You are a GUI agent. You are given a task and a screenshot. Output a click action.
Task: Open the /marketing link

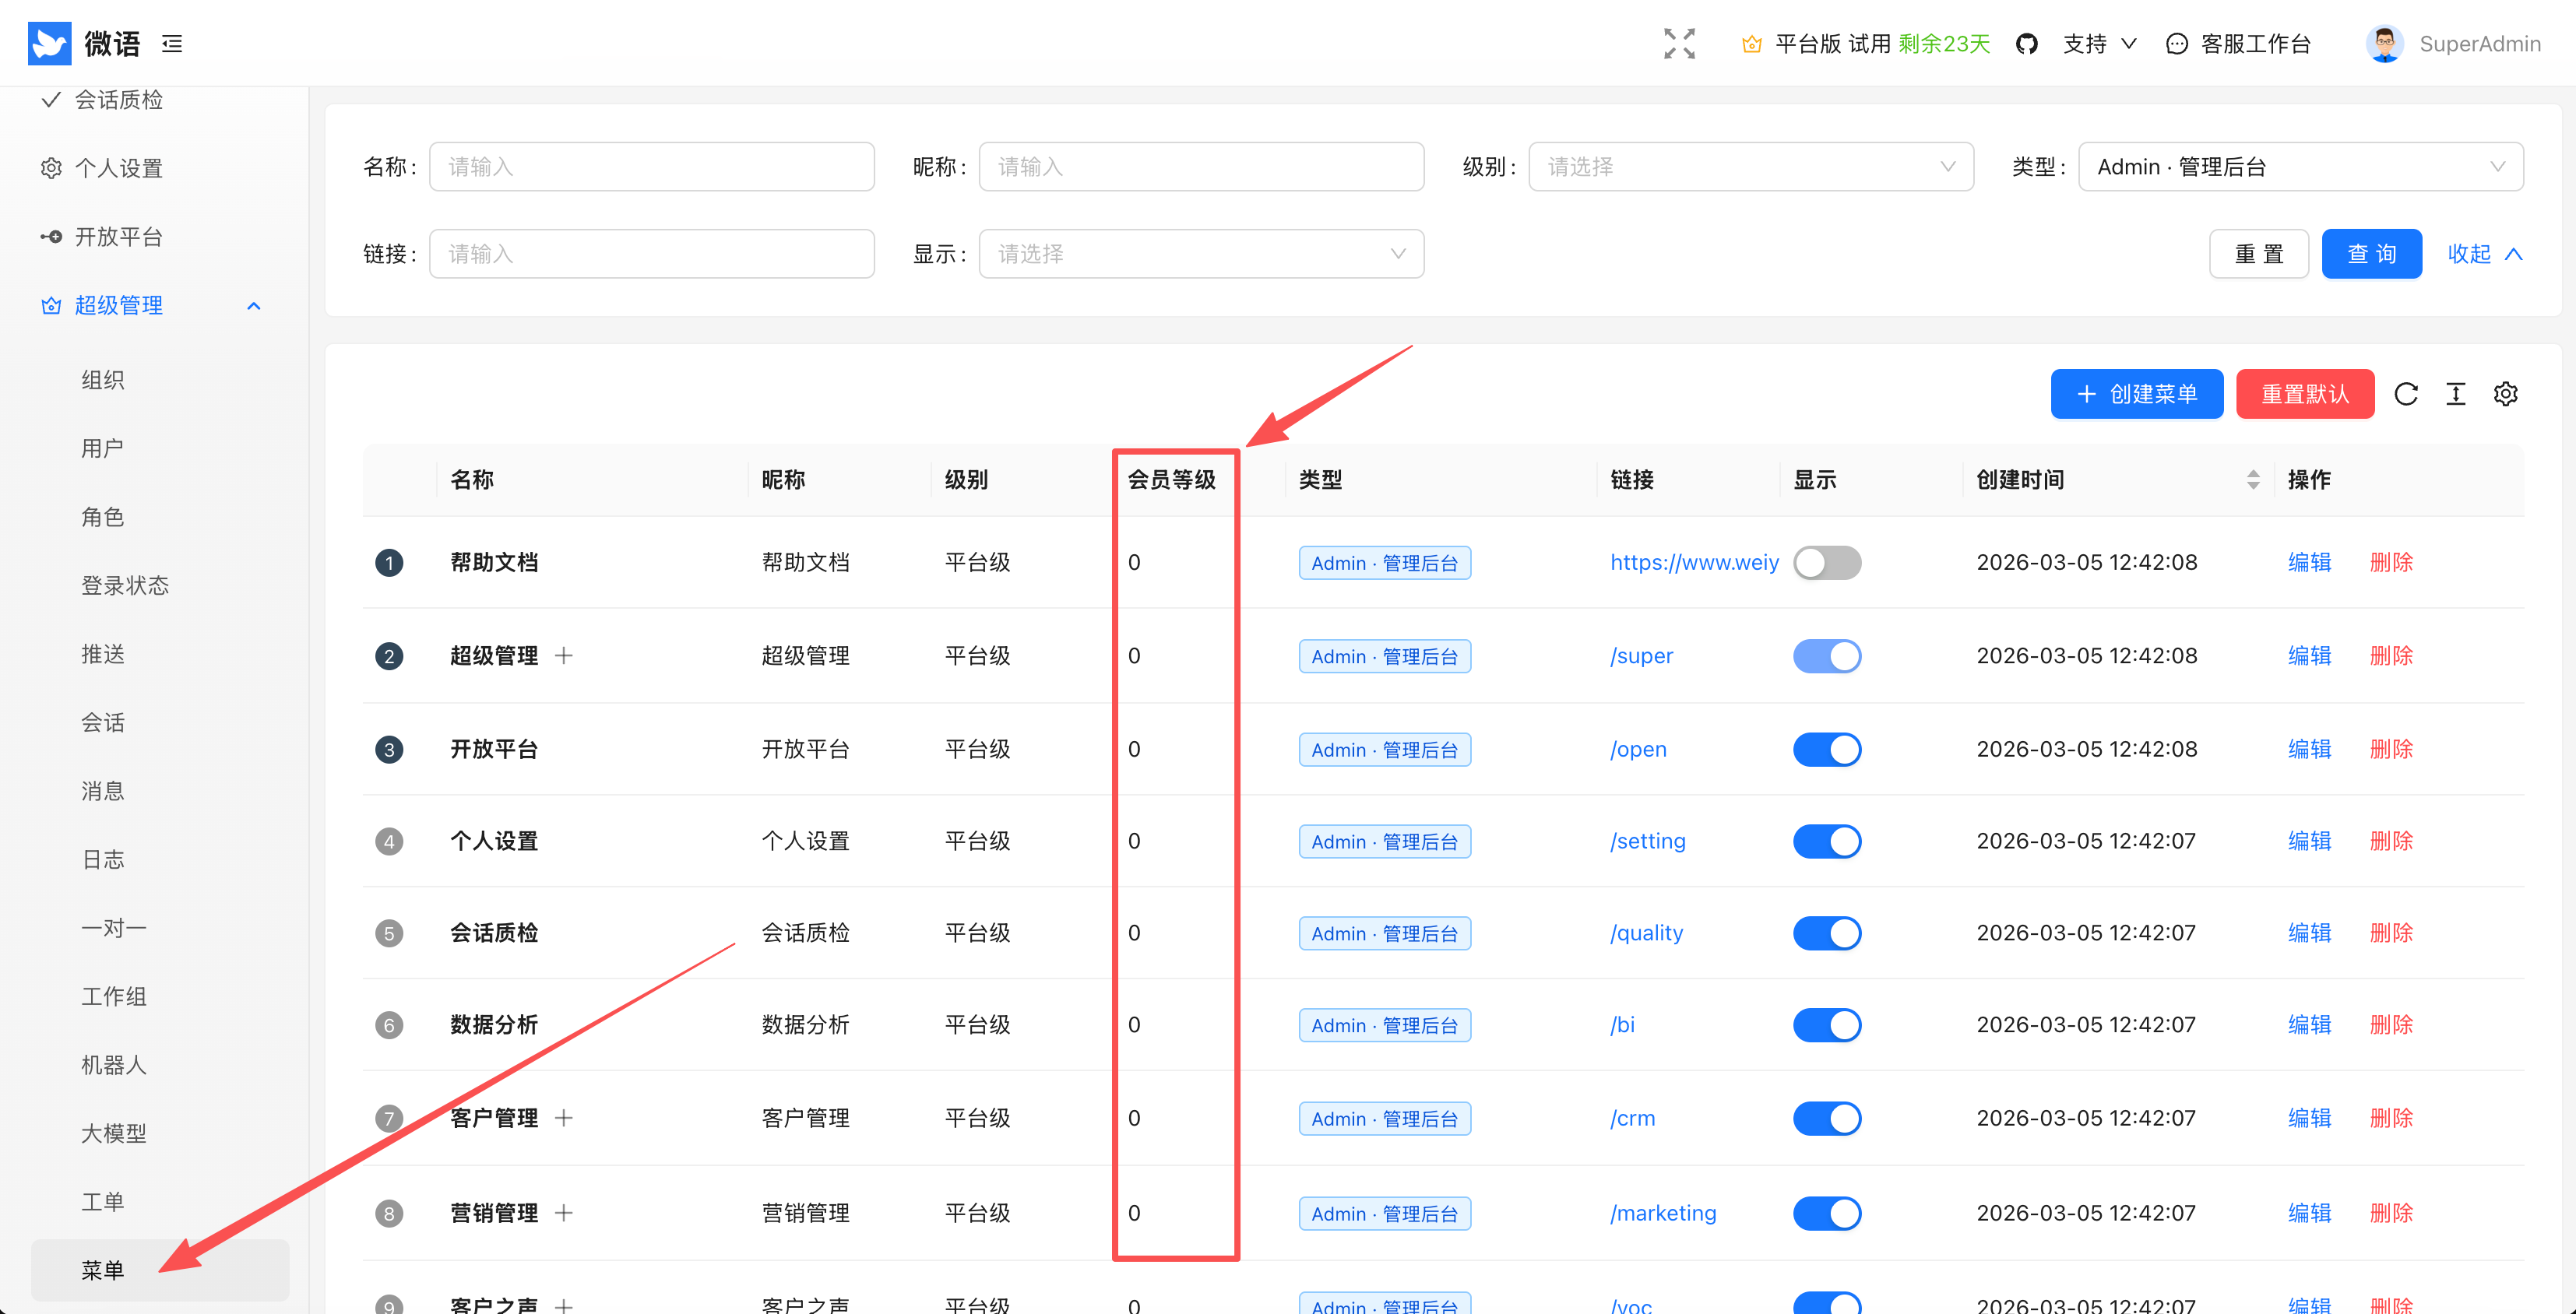1663,1213
